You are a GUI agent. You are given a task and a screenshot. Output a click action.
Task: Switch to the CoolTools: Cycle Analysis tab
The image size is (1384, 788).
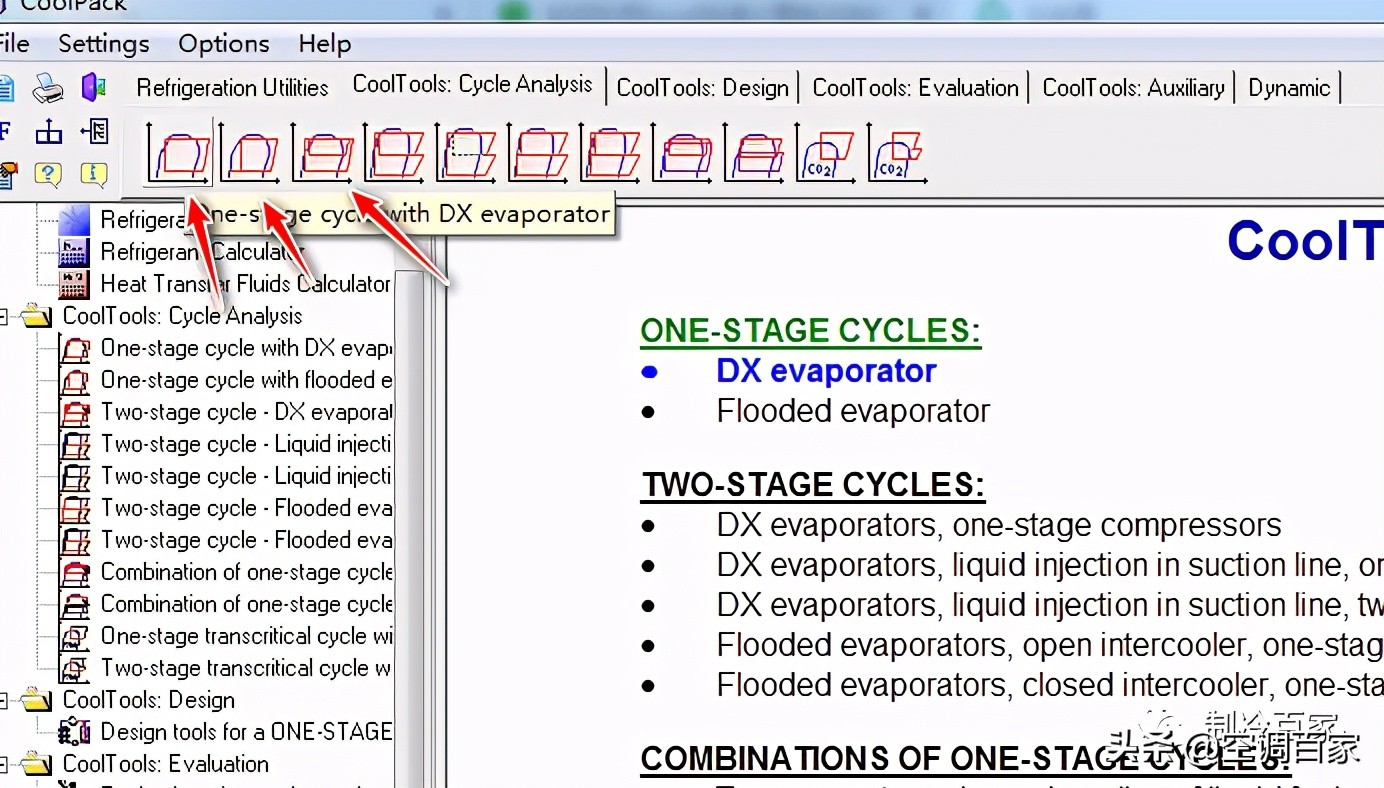click(473, 85)
